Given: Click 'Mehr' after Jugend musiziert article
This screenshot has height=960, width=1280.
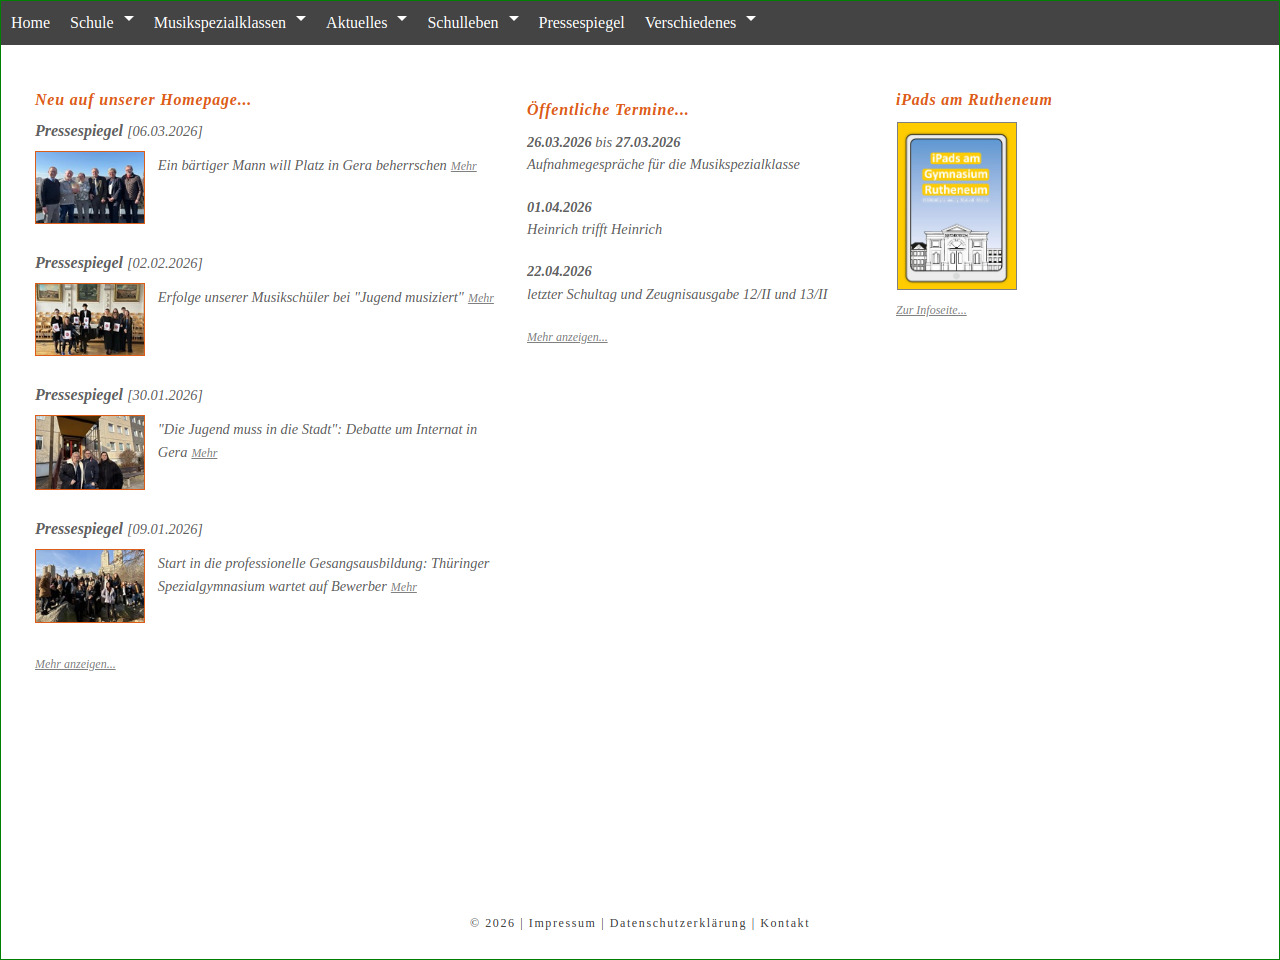Looking at the screenshot, I should (x=480, y=298).
